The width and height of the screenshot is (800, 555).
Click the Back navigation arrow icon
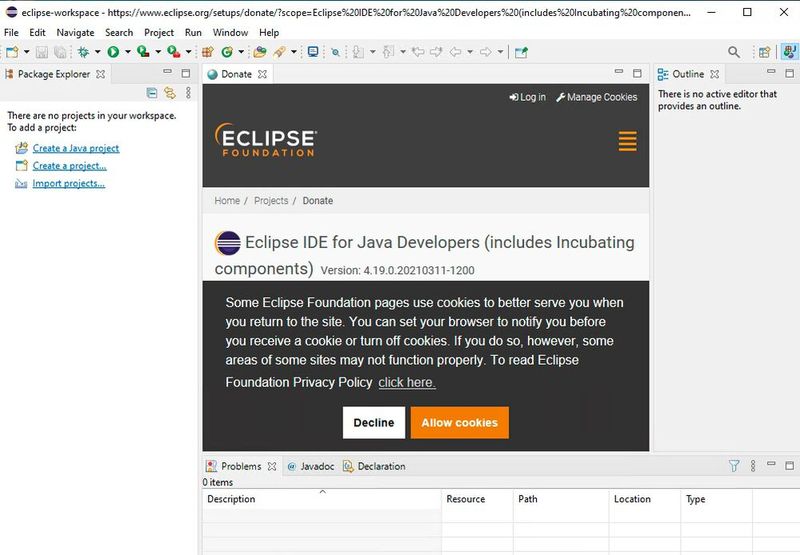coord(455,52)
